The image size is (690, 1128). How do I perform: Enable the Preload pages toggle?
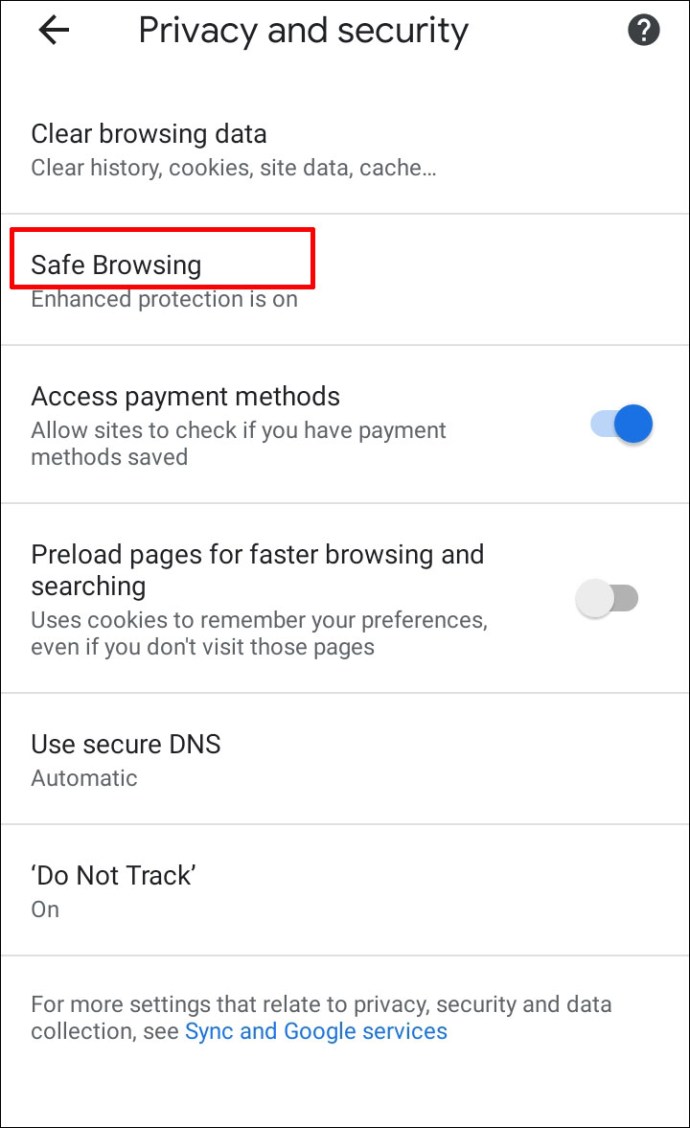pos(607,598)
